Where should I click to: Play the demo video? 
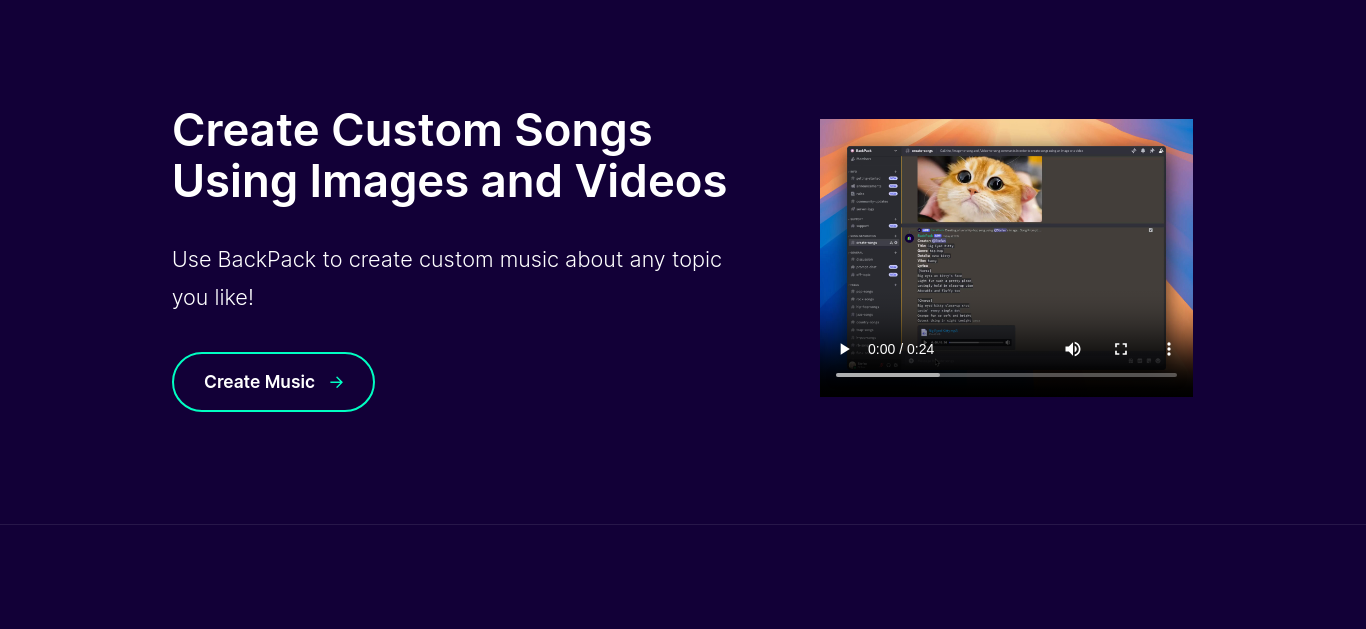pyautogui.click(x=844, y=349)
